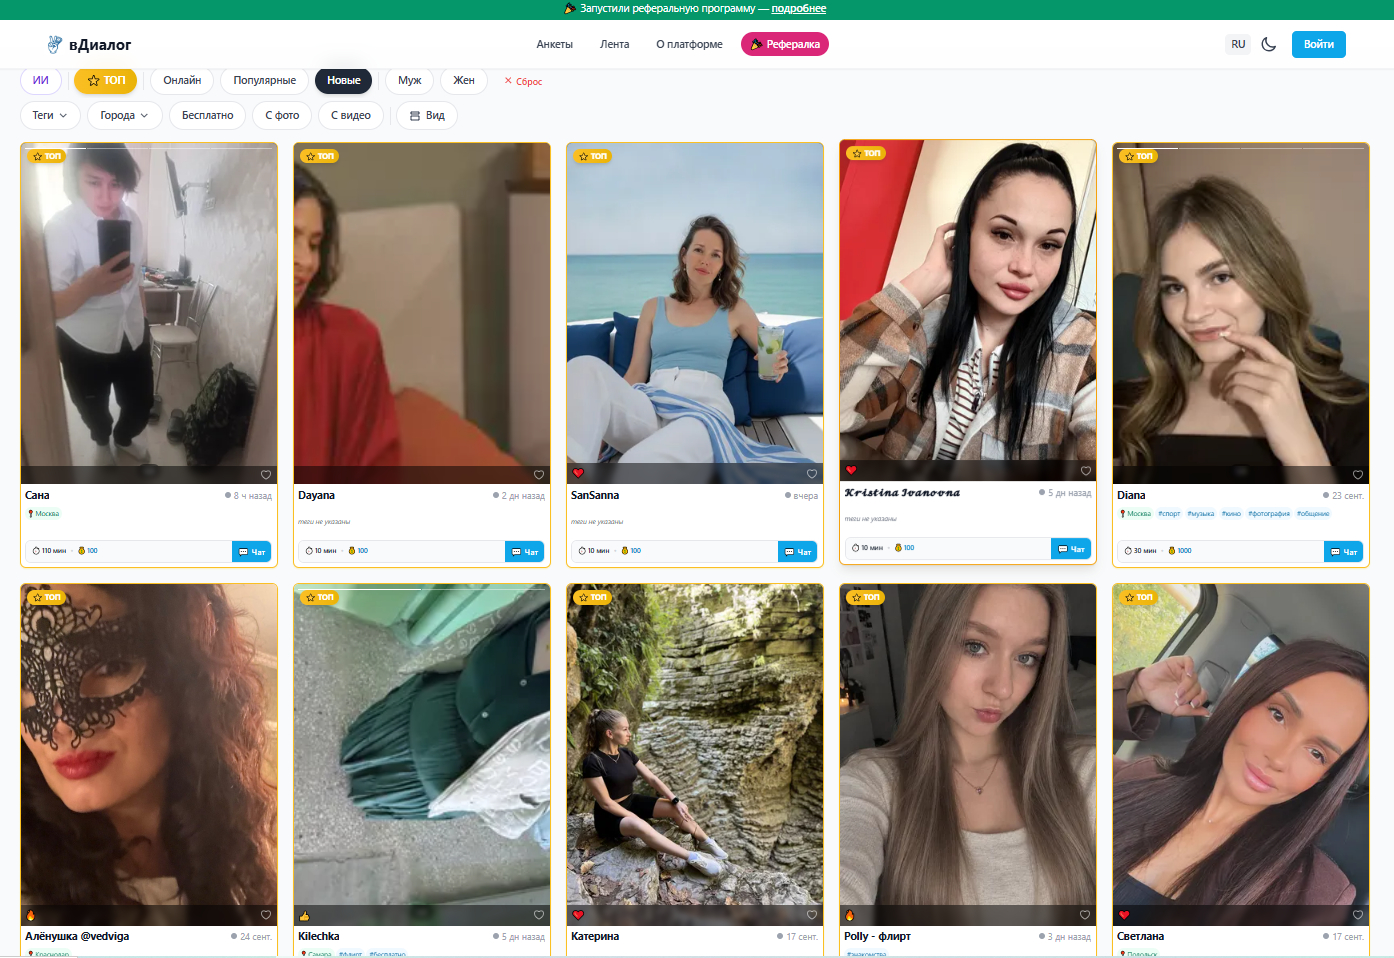
Task: Open О платформе page
Action: pos(689,44)
